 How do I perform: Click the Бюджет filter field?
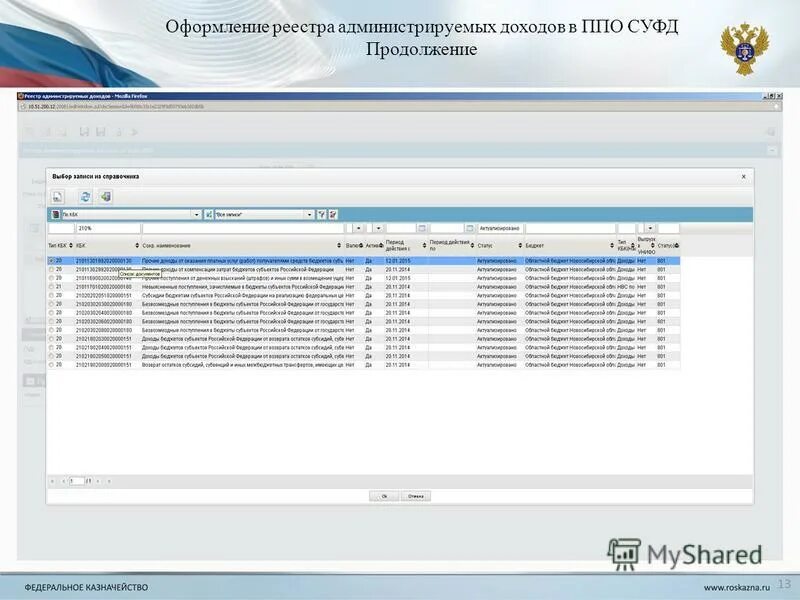[x=570, y=229]
